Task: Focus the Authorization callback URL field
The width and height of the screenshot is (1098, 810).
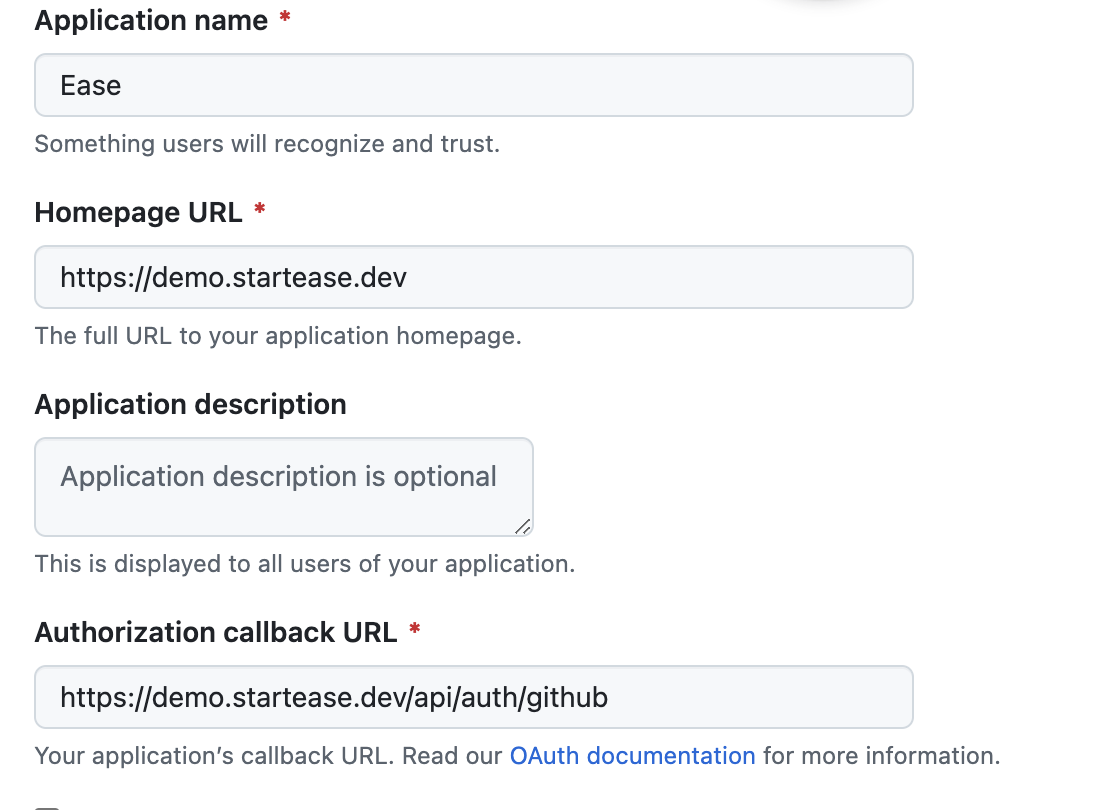Action: pos(474,697)
